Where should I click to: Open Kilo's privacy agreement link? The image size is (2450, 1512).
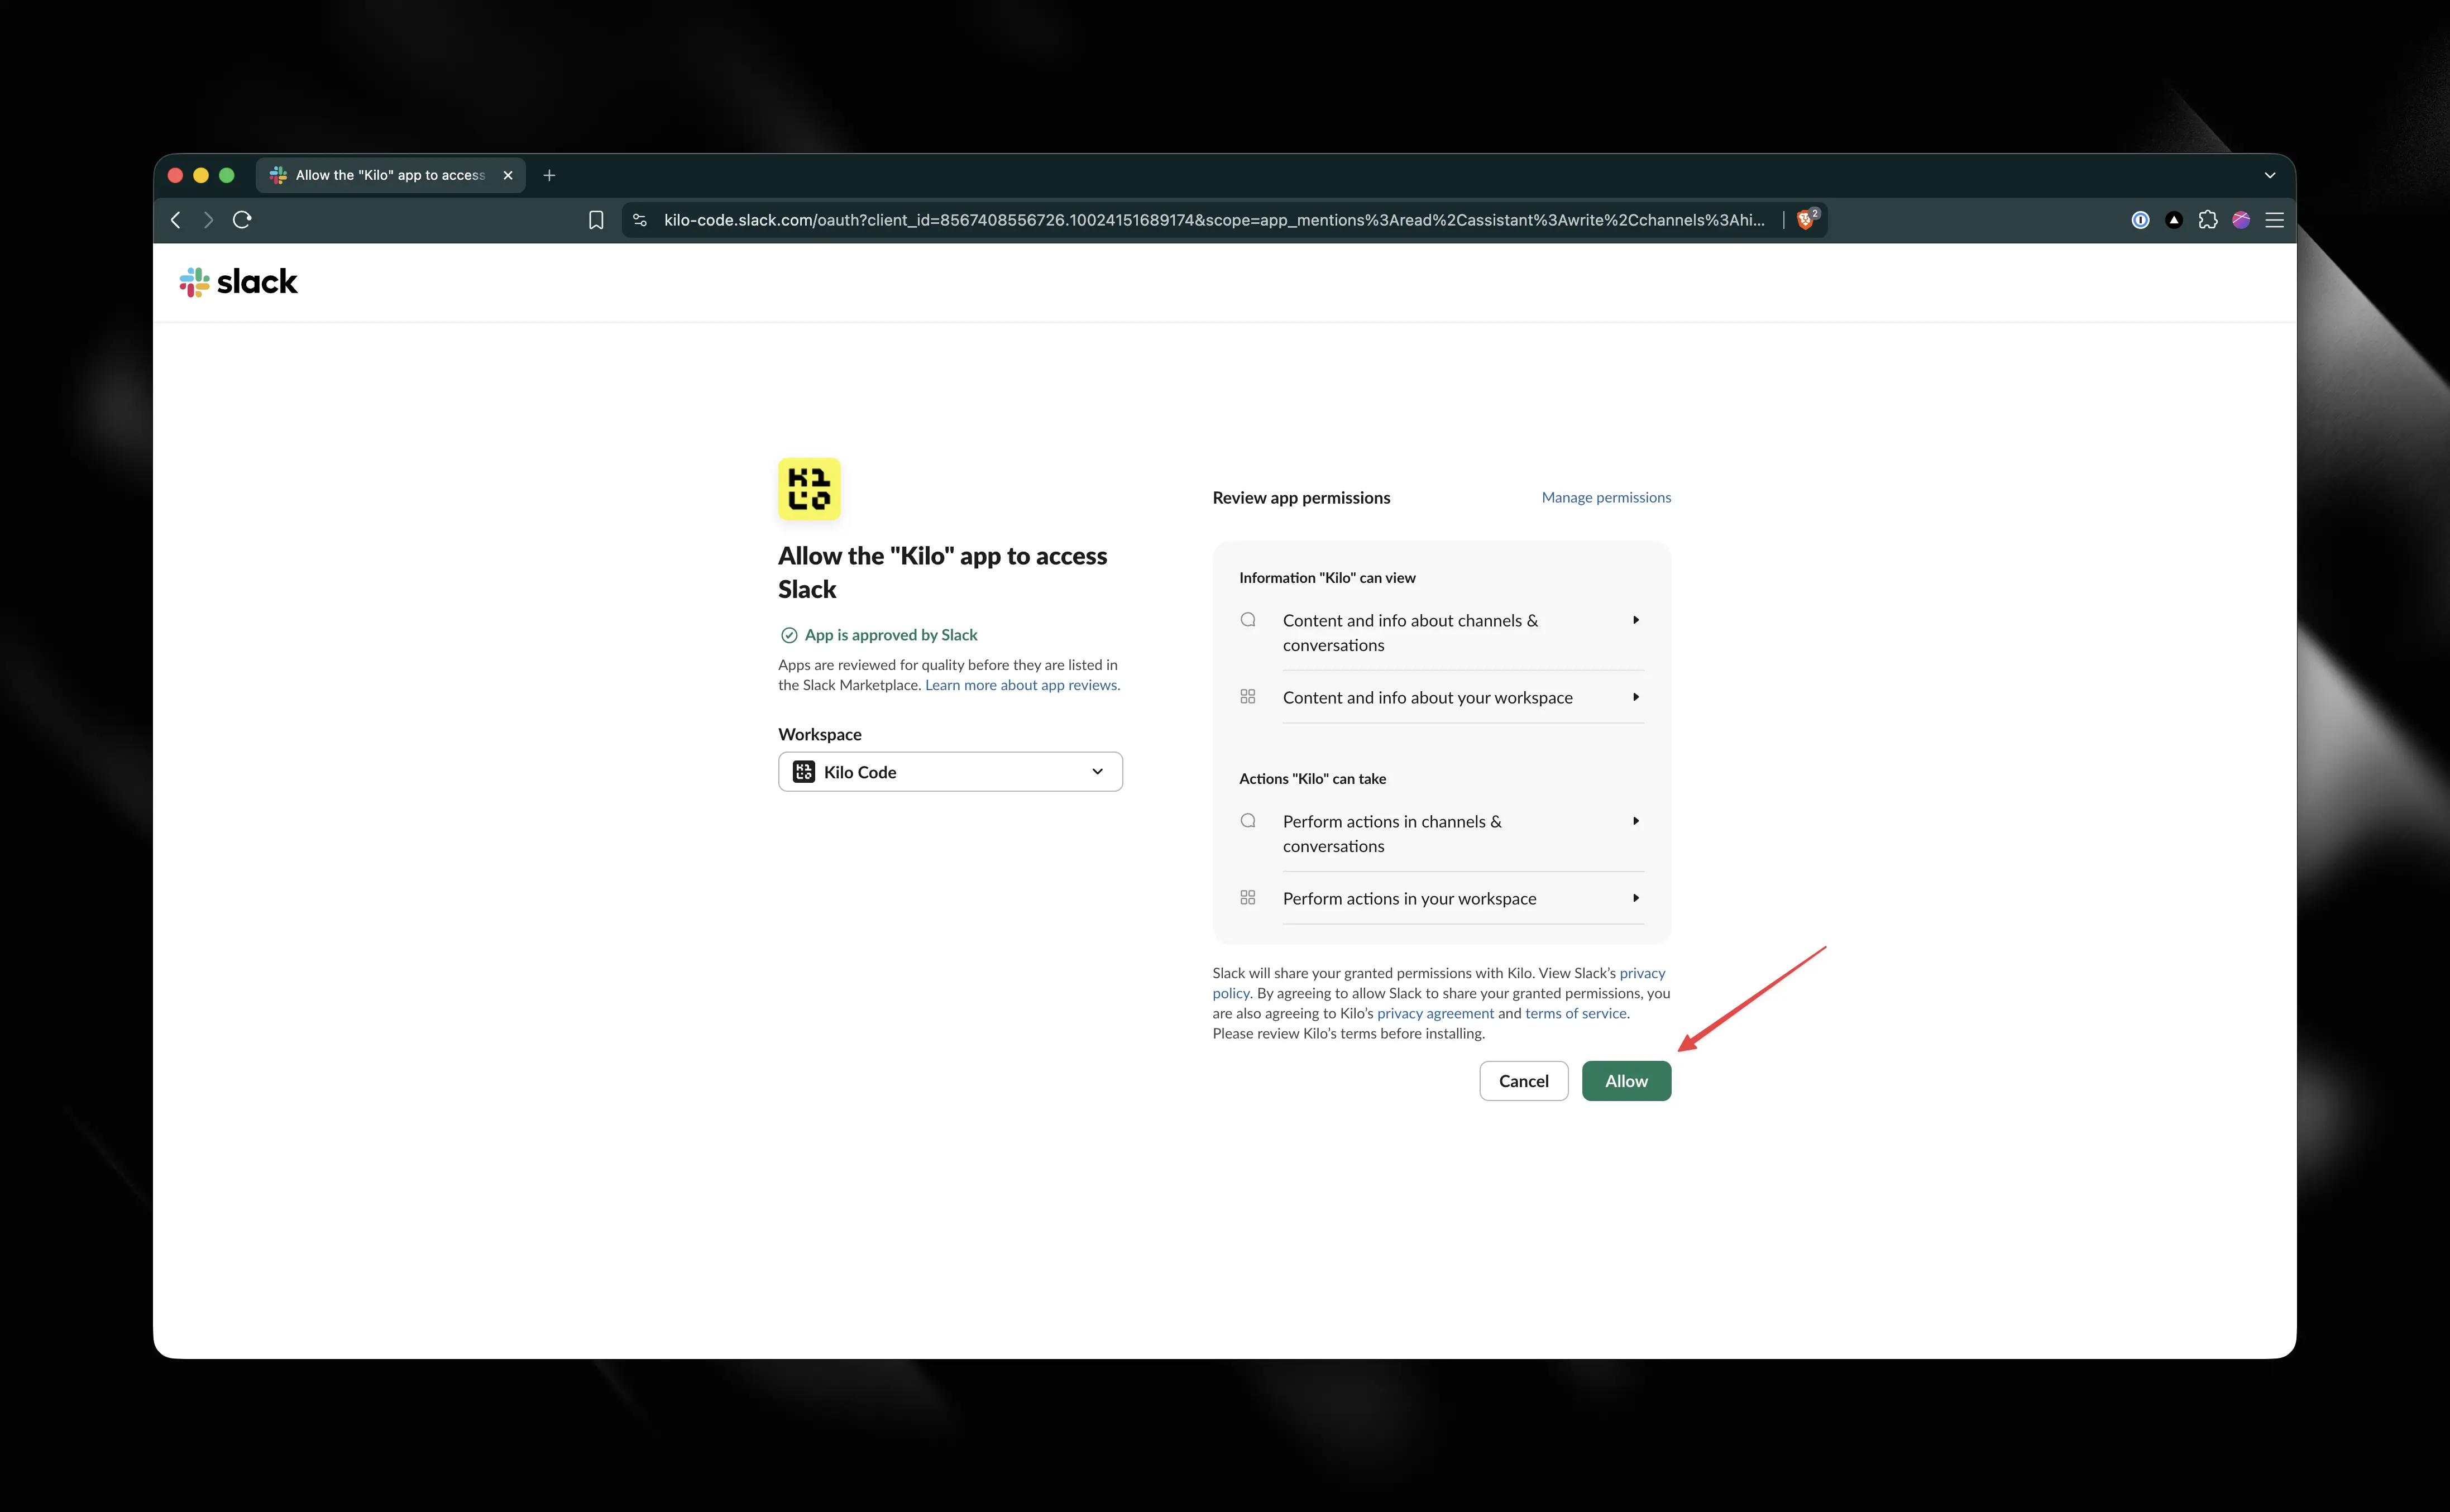1435,1013
